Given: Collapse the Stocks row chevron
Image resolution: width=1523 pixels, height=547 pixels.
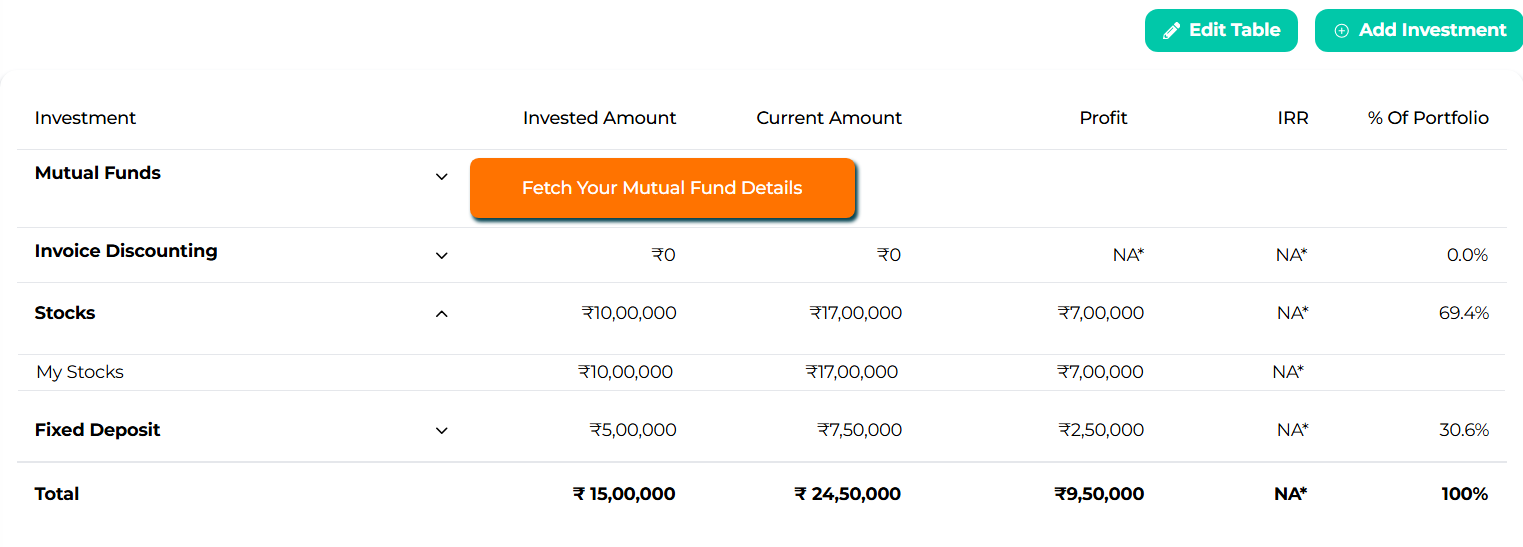Looking at the screenshot, I should [442, 314].
